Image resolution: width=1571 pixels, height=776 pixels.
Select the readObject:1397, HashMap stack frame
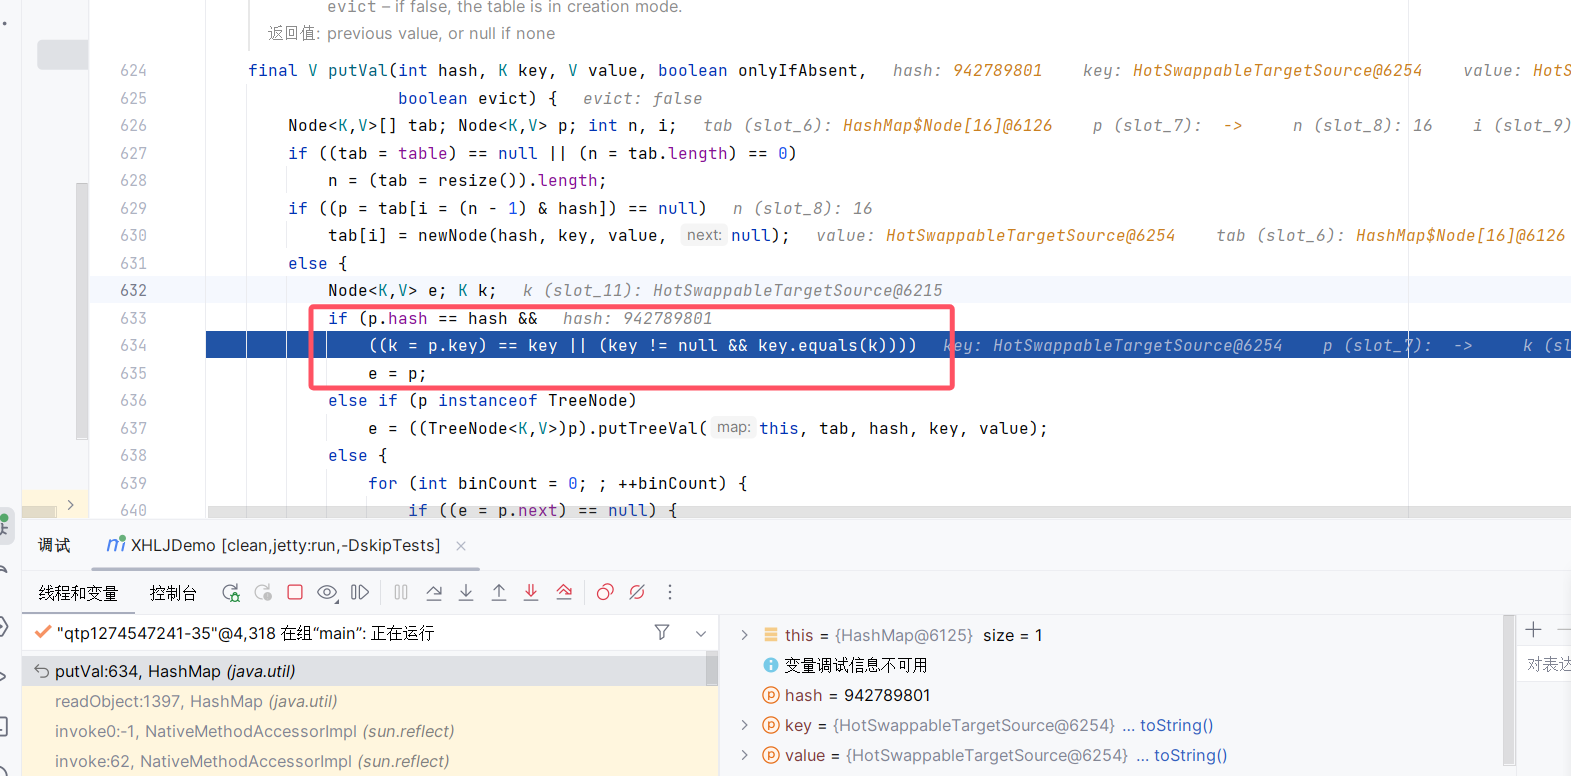(x=364, y=701)
